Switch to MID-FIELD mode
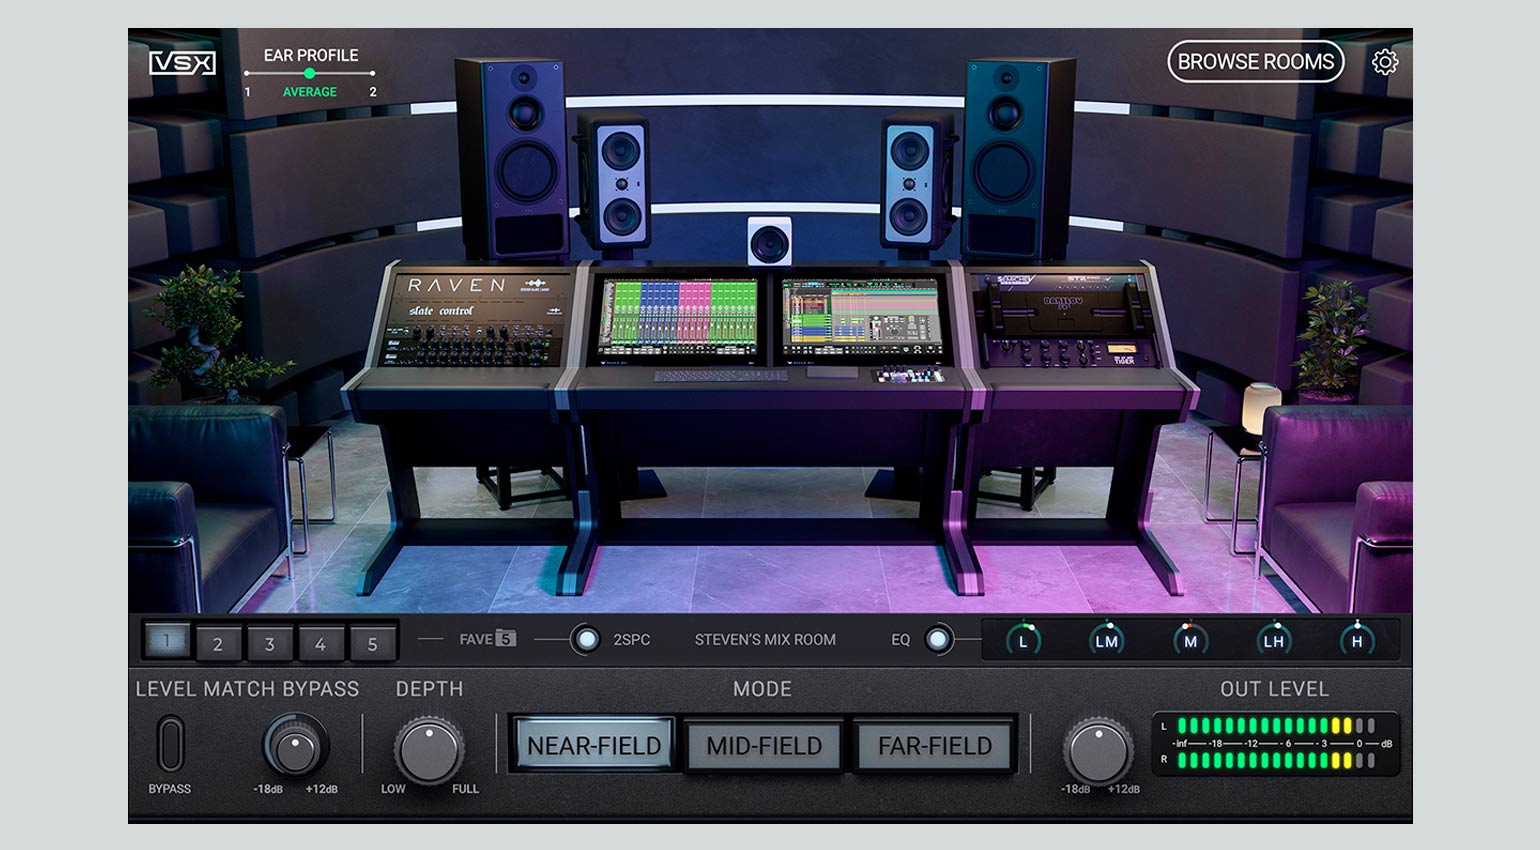This screenshot has height=850, width=1540. (x=764, y=746)
